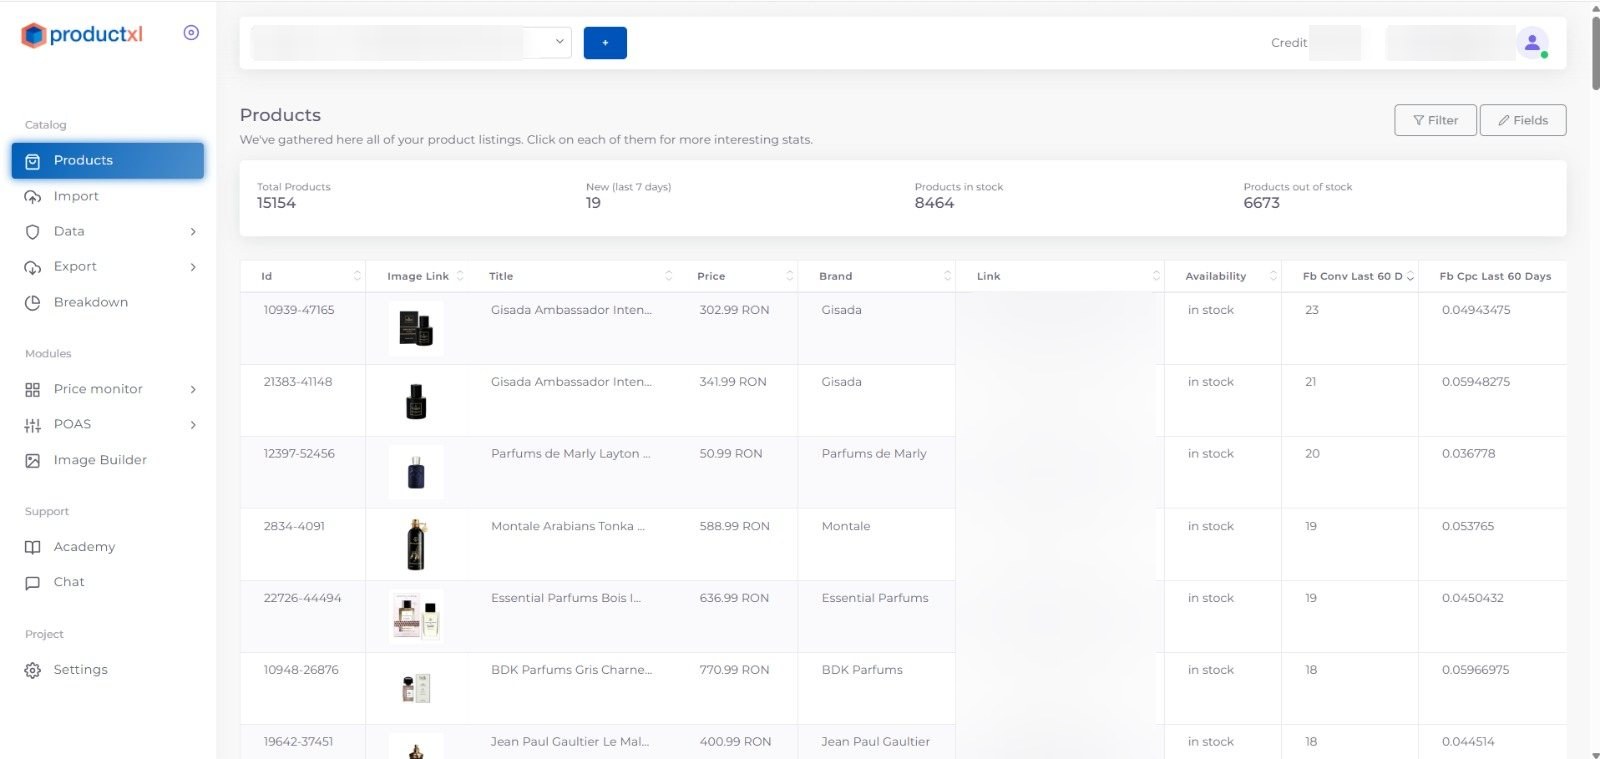Open the Settings menu item
Image resolution: width=1600 pixels, height=759 pixels.
tap(108, 670)
